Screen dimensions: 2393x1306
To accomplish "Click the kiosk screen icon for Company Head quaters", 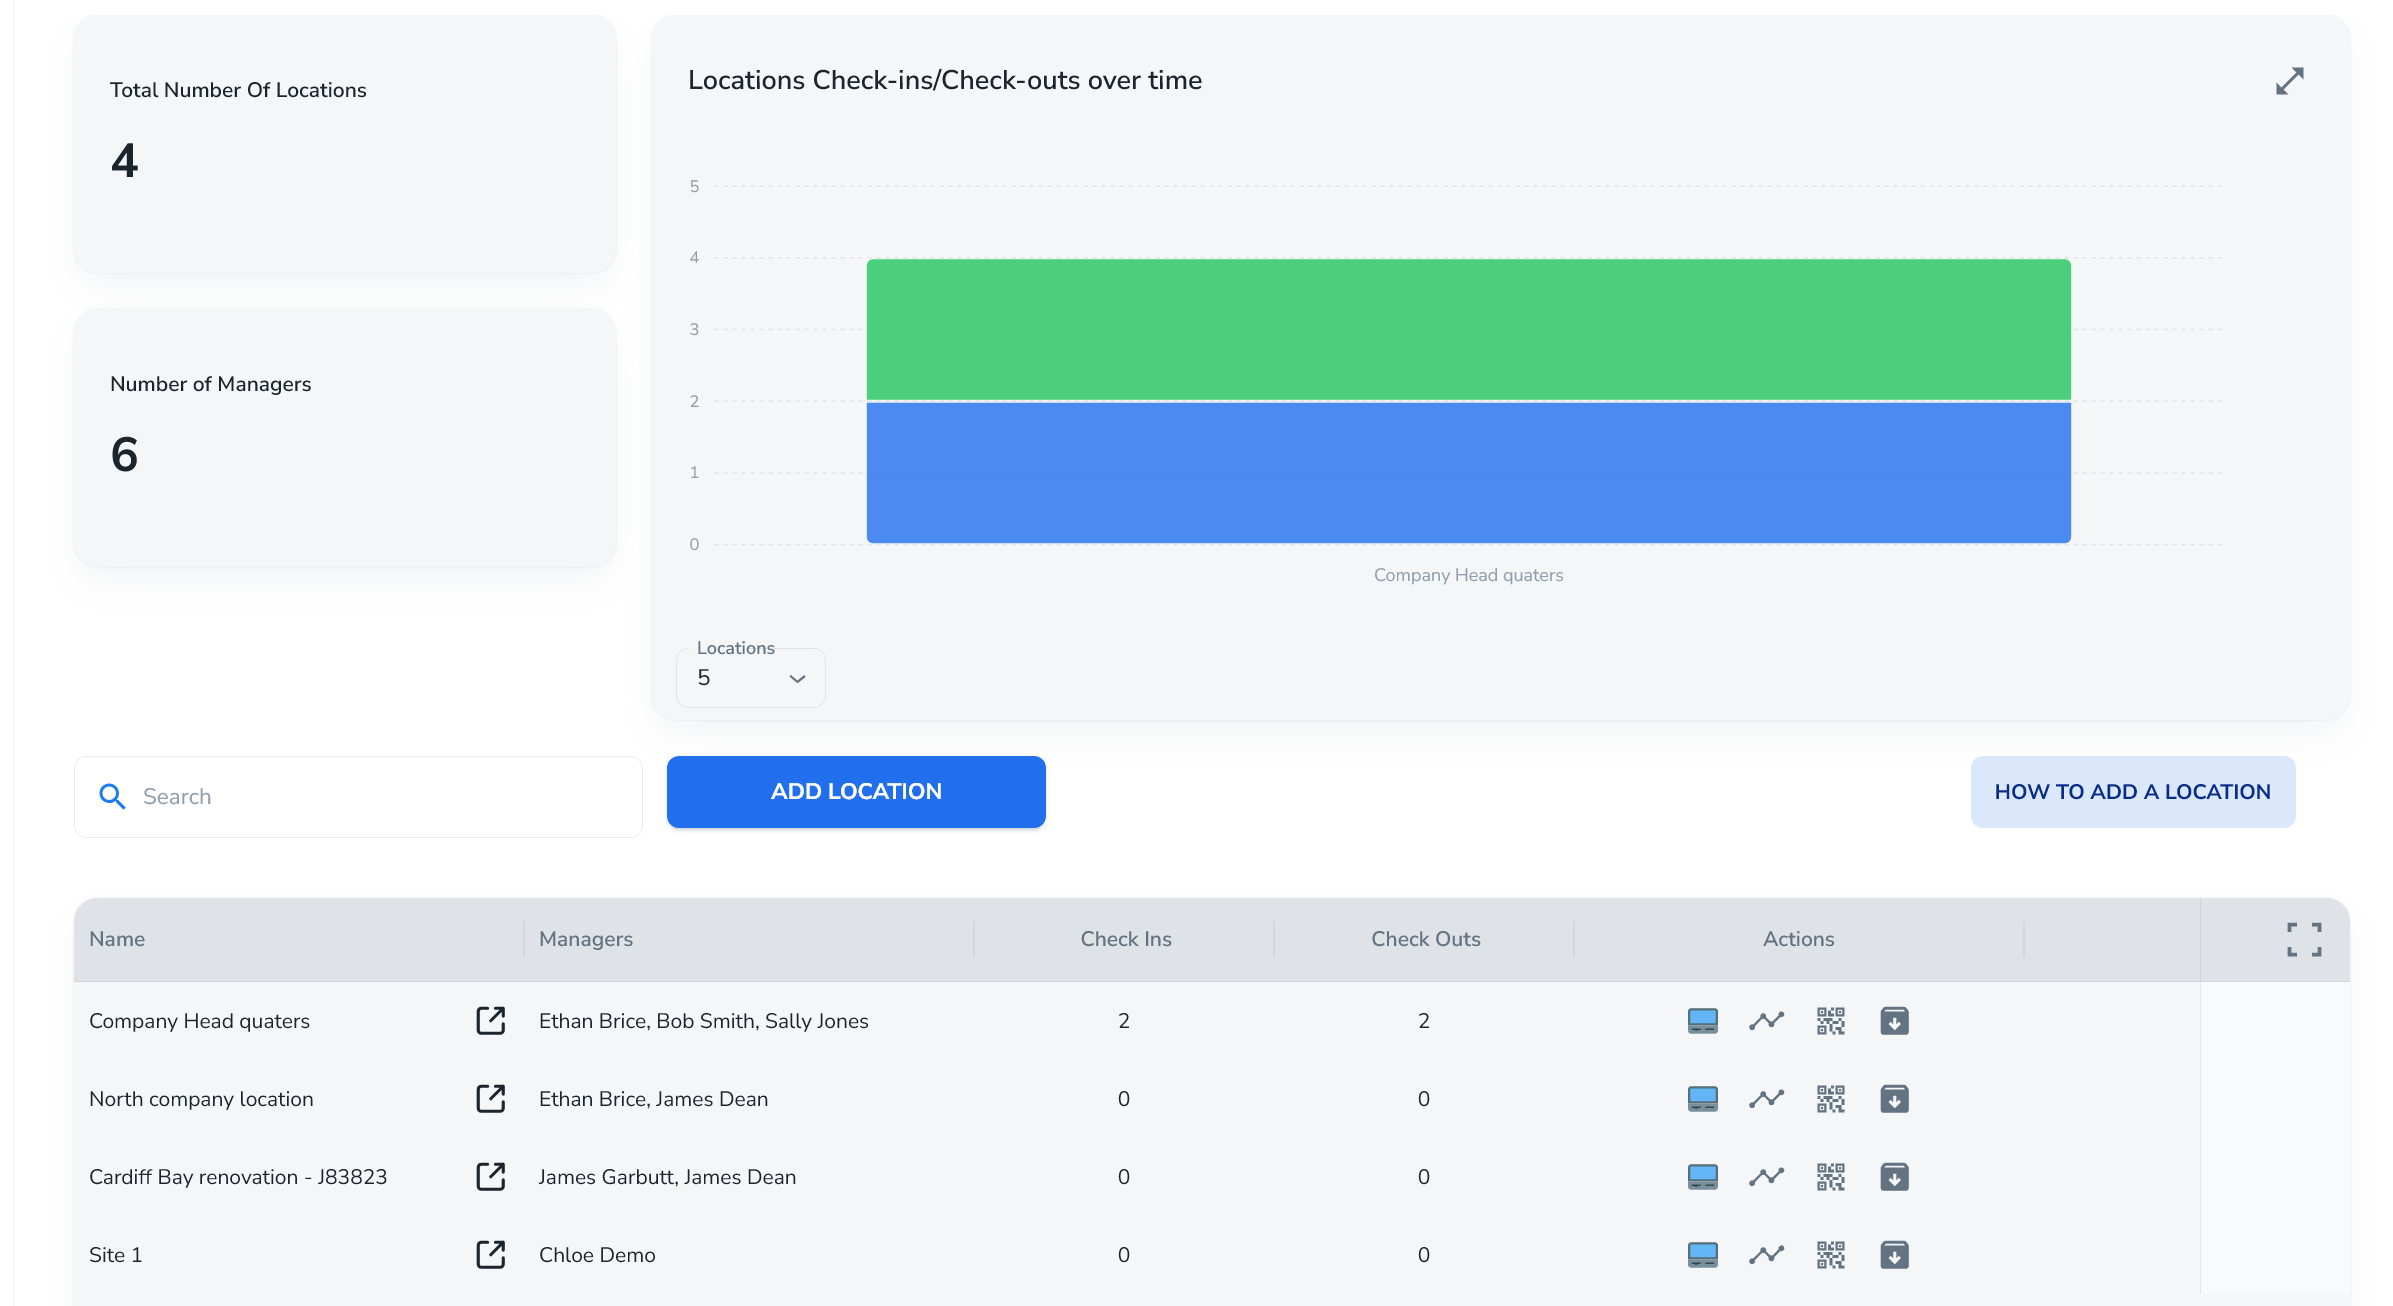I will [x=1702, y=1021].
